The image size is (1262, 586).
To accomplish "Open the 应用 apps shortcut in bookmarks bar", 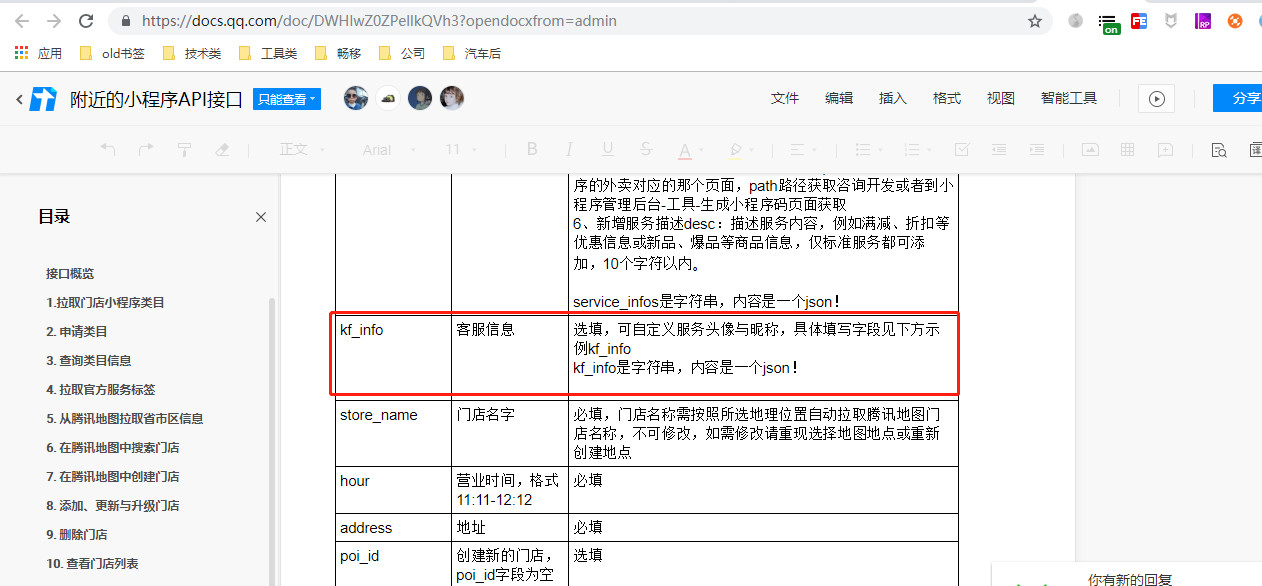I will tap(39, 53).
